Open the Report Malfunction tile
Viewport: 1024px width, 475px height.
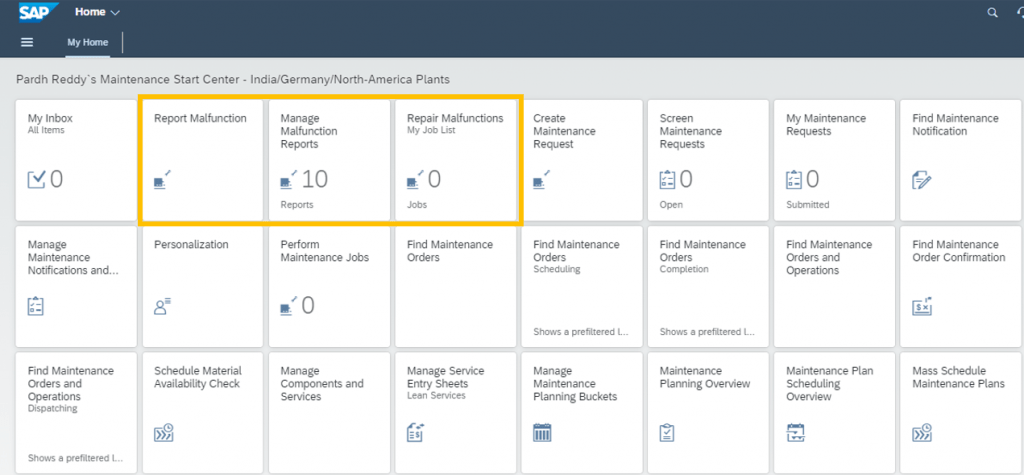(202, 160)
